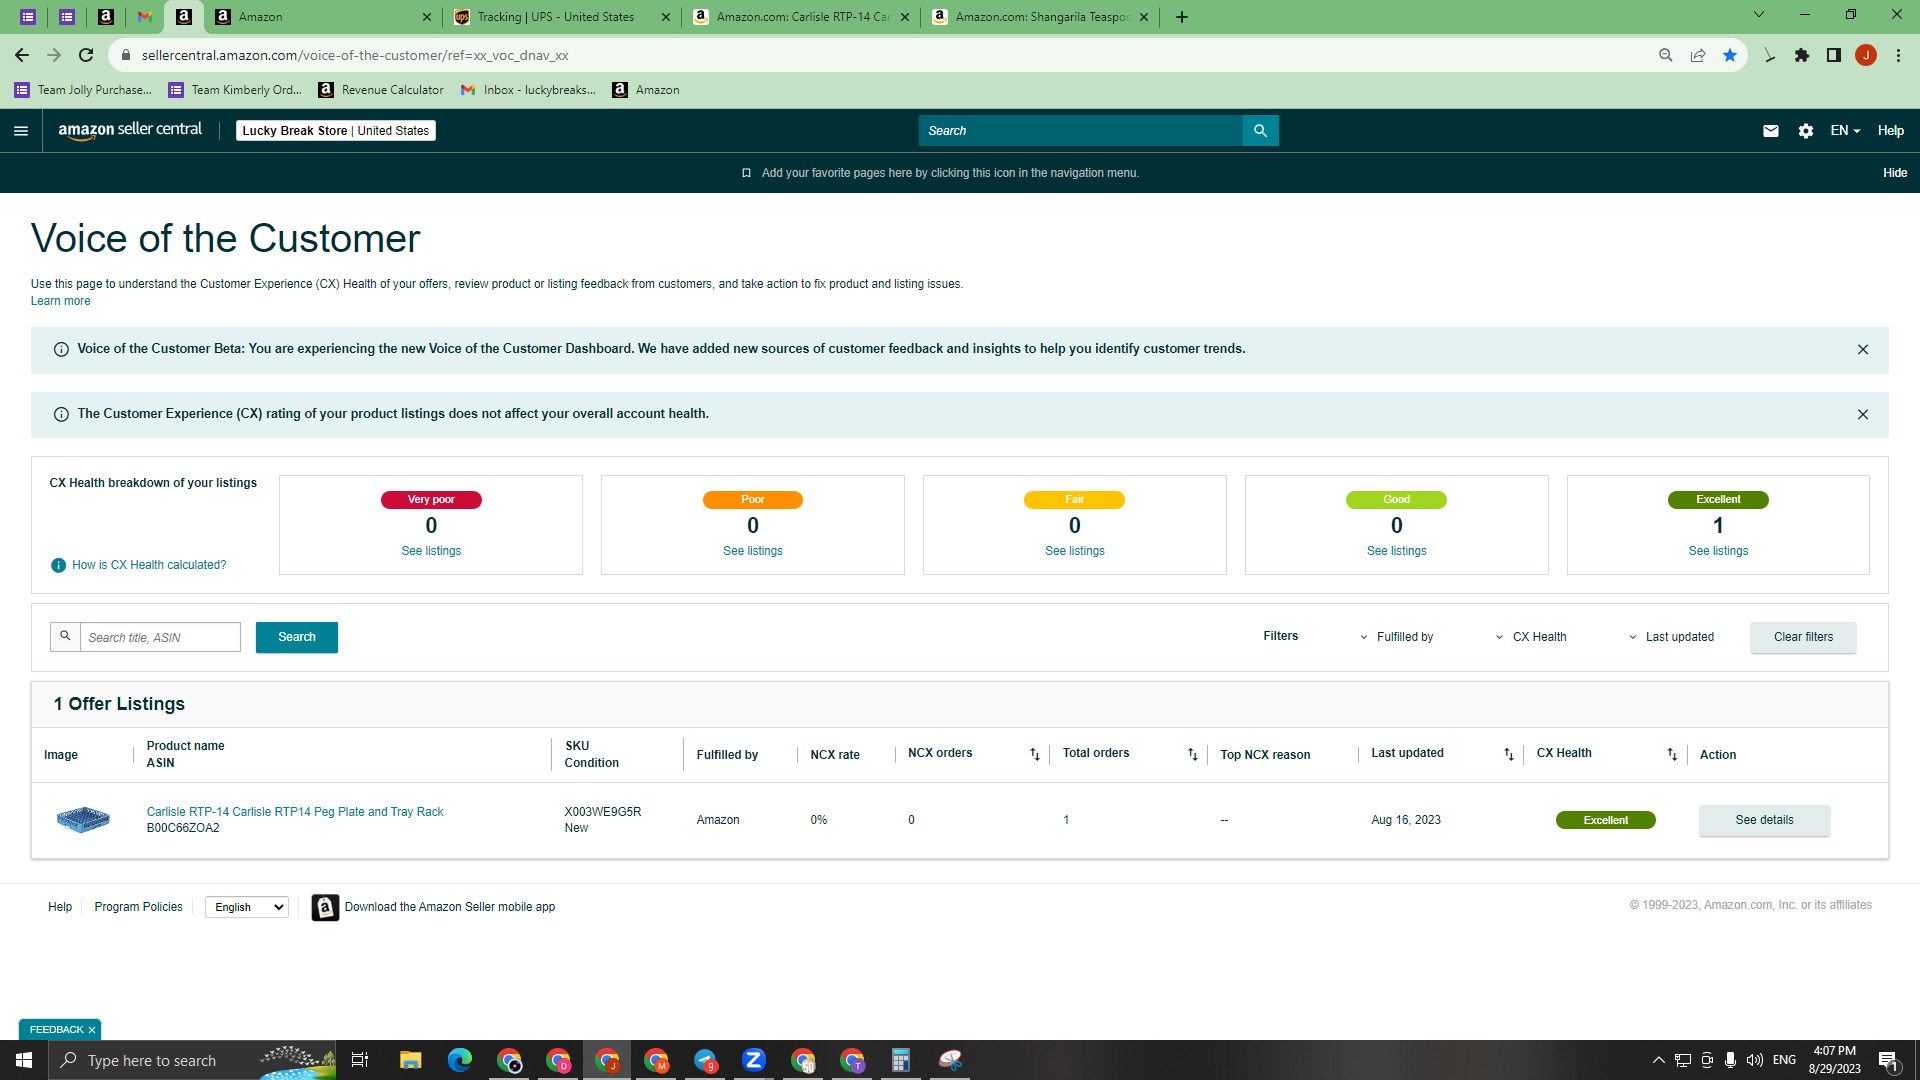
Task: Click See listings under Very poor
Action: point(431,552)
